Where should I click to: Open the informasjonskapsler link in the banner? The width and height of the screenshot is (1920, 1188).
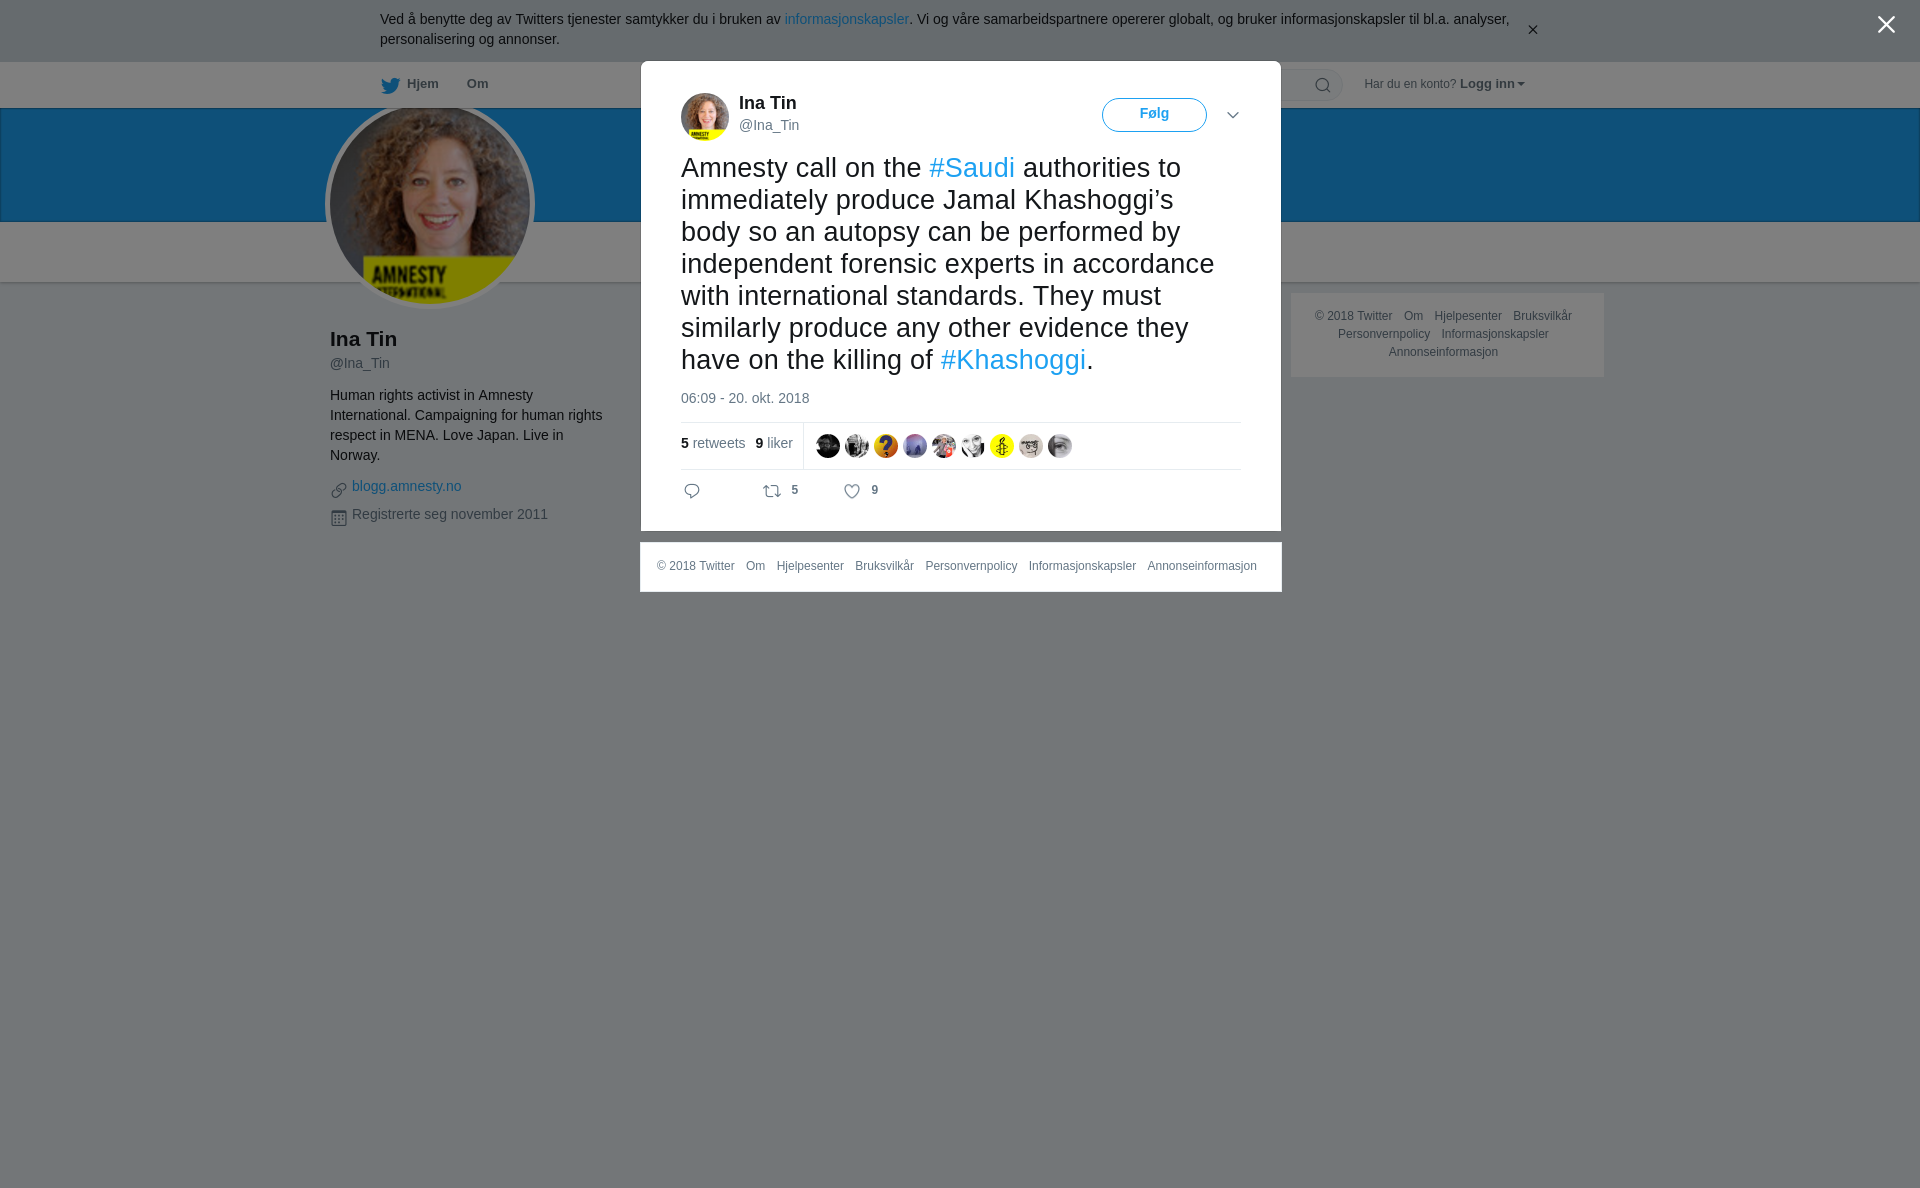pyautogui.click(x=846, y=19)
